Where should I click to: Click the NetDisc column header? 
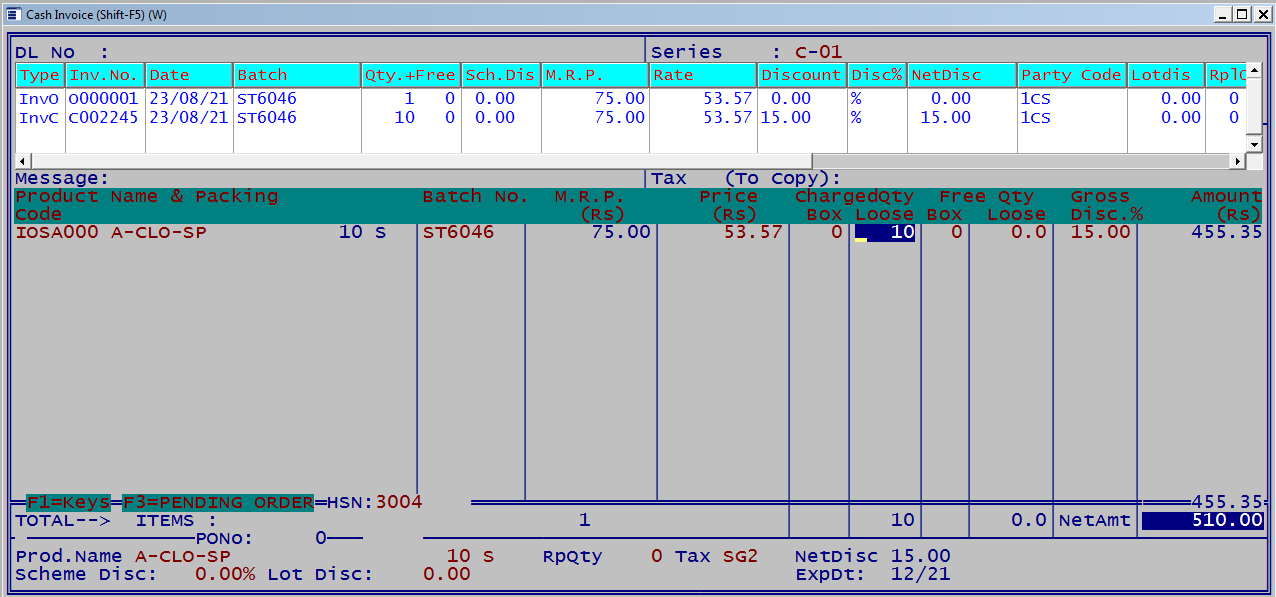(962, 75)
